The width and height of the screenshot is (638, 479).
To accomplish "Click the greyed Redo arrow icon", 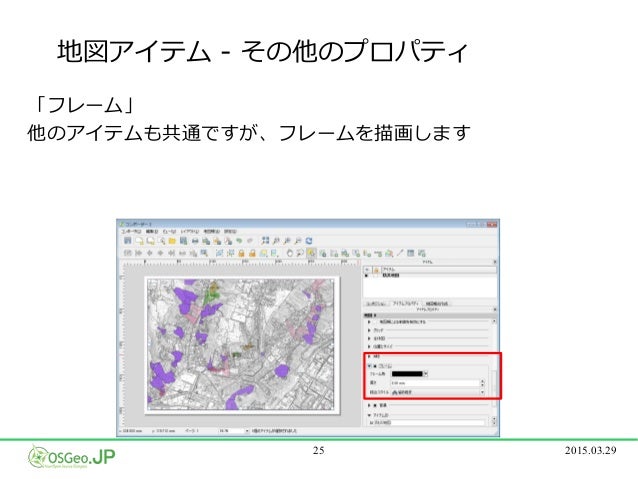I will 250,241.
